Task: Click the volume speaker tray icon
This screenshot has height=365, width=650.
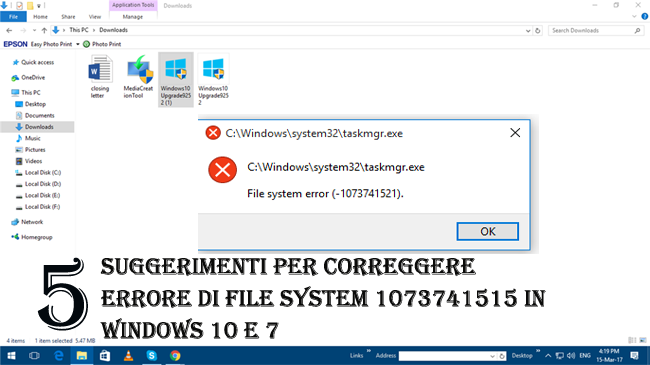Action: coord(571,356)
